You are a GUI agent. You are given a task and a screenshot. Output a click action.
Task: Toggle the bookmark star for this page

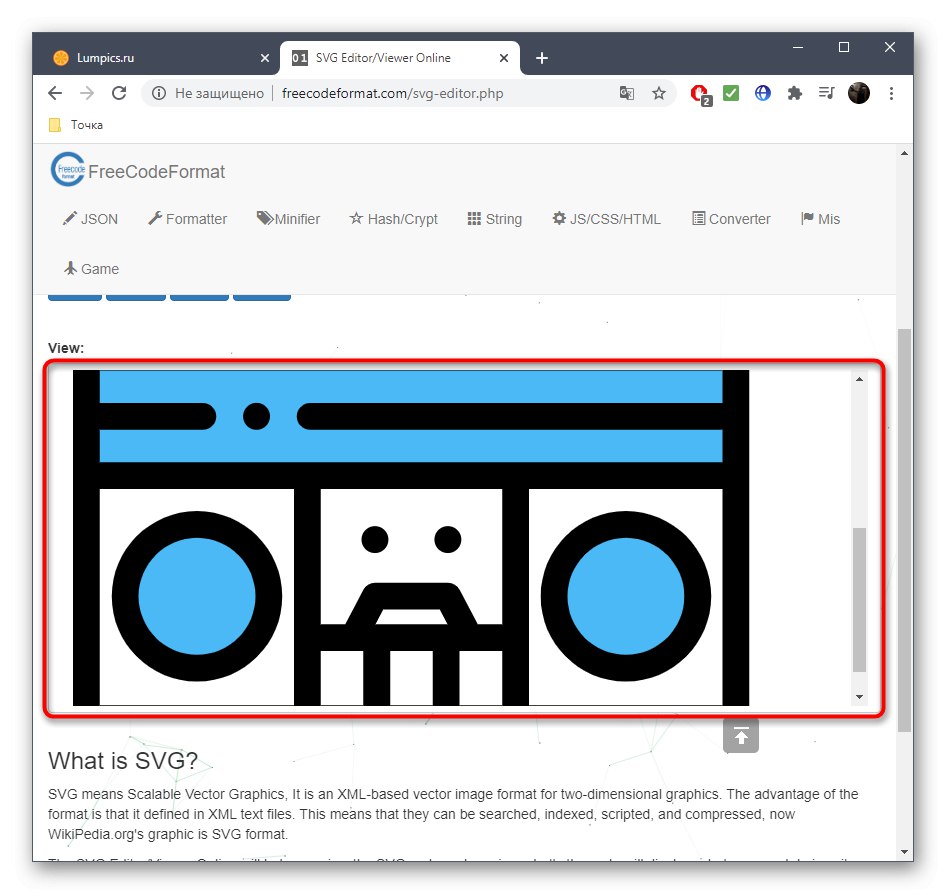(x=659, y=92)
